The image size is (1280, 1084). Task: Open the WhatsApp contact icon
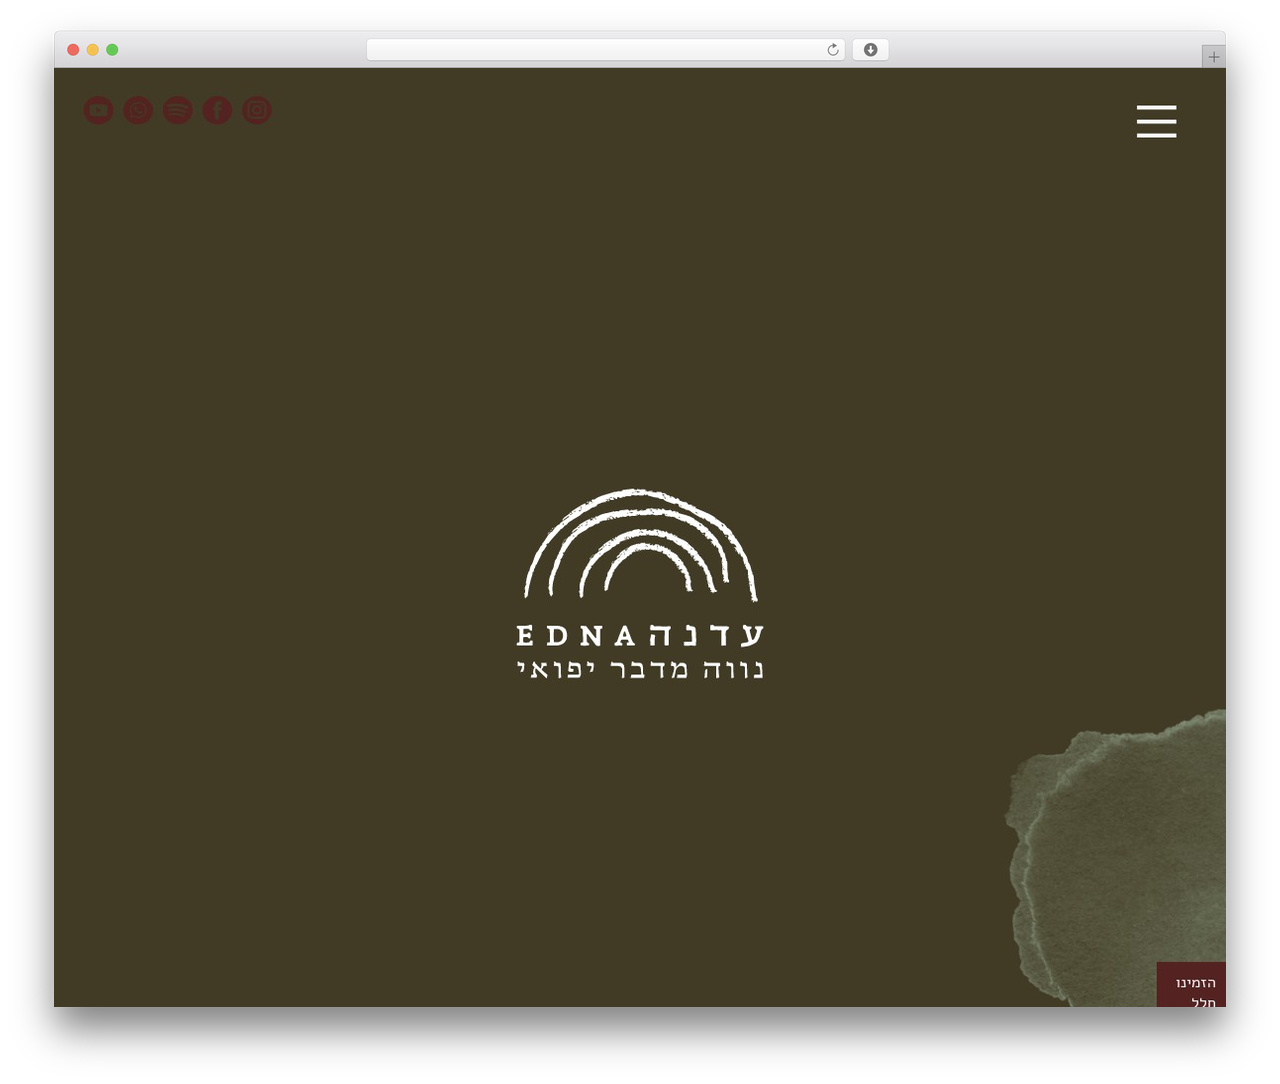tap(138, 110)
